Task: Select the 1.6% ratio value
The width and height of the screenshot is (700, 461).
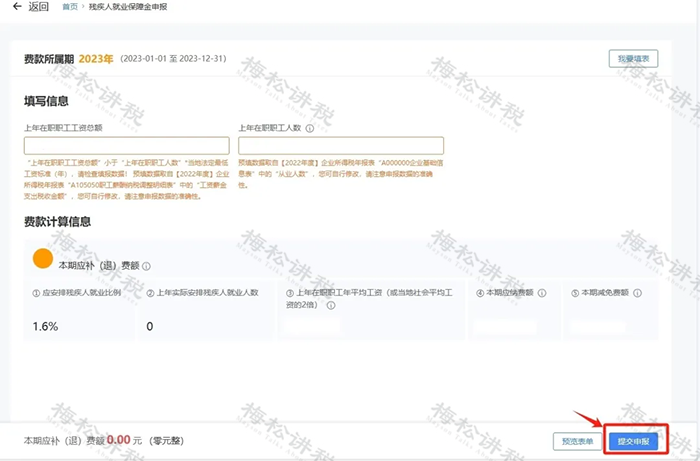Action: pyautogui.click(x=45, y=326)
